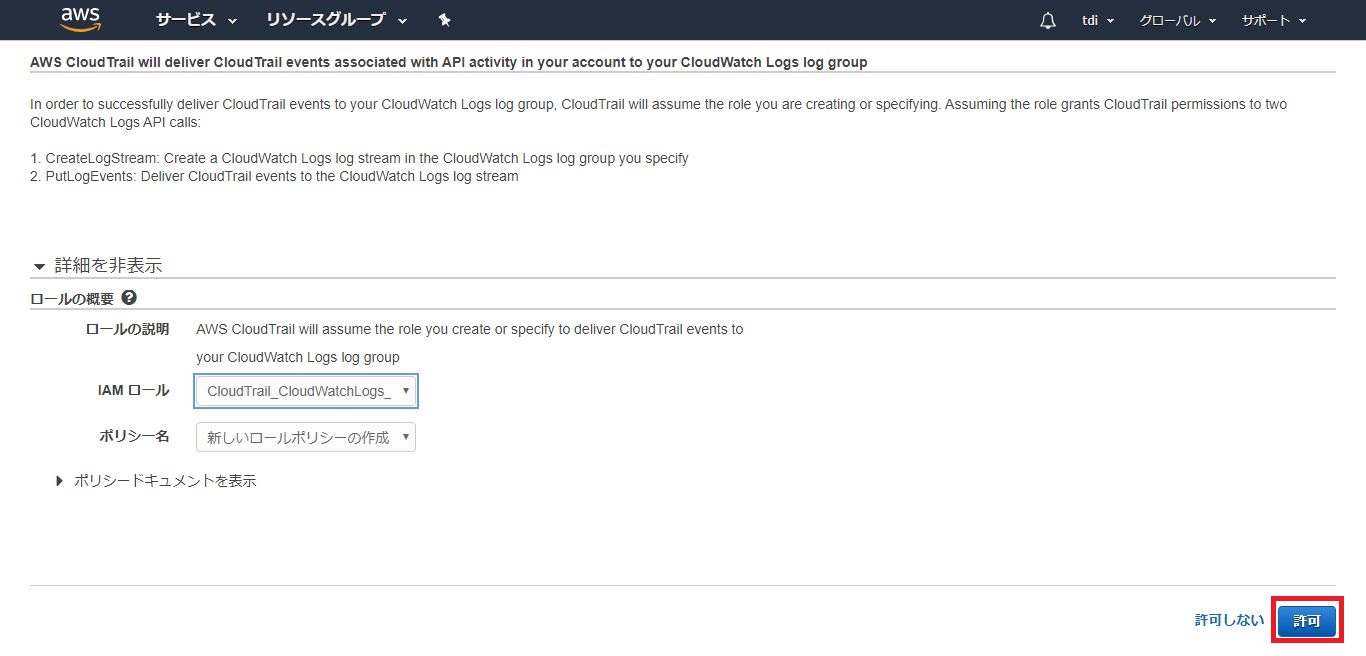
Task: Click the ロールの説明 label
Action: click(127, 329)
